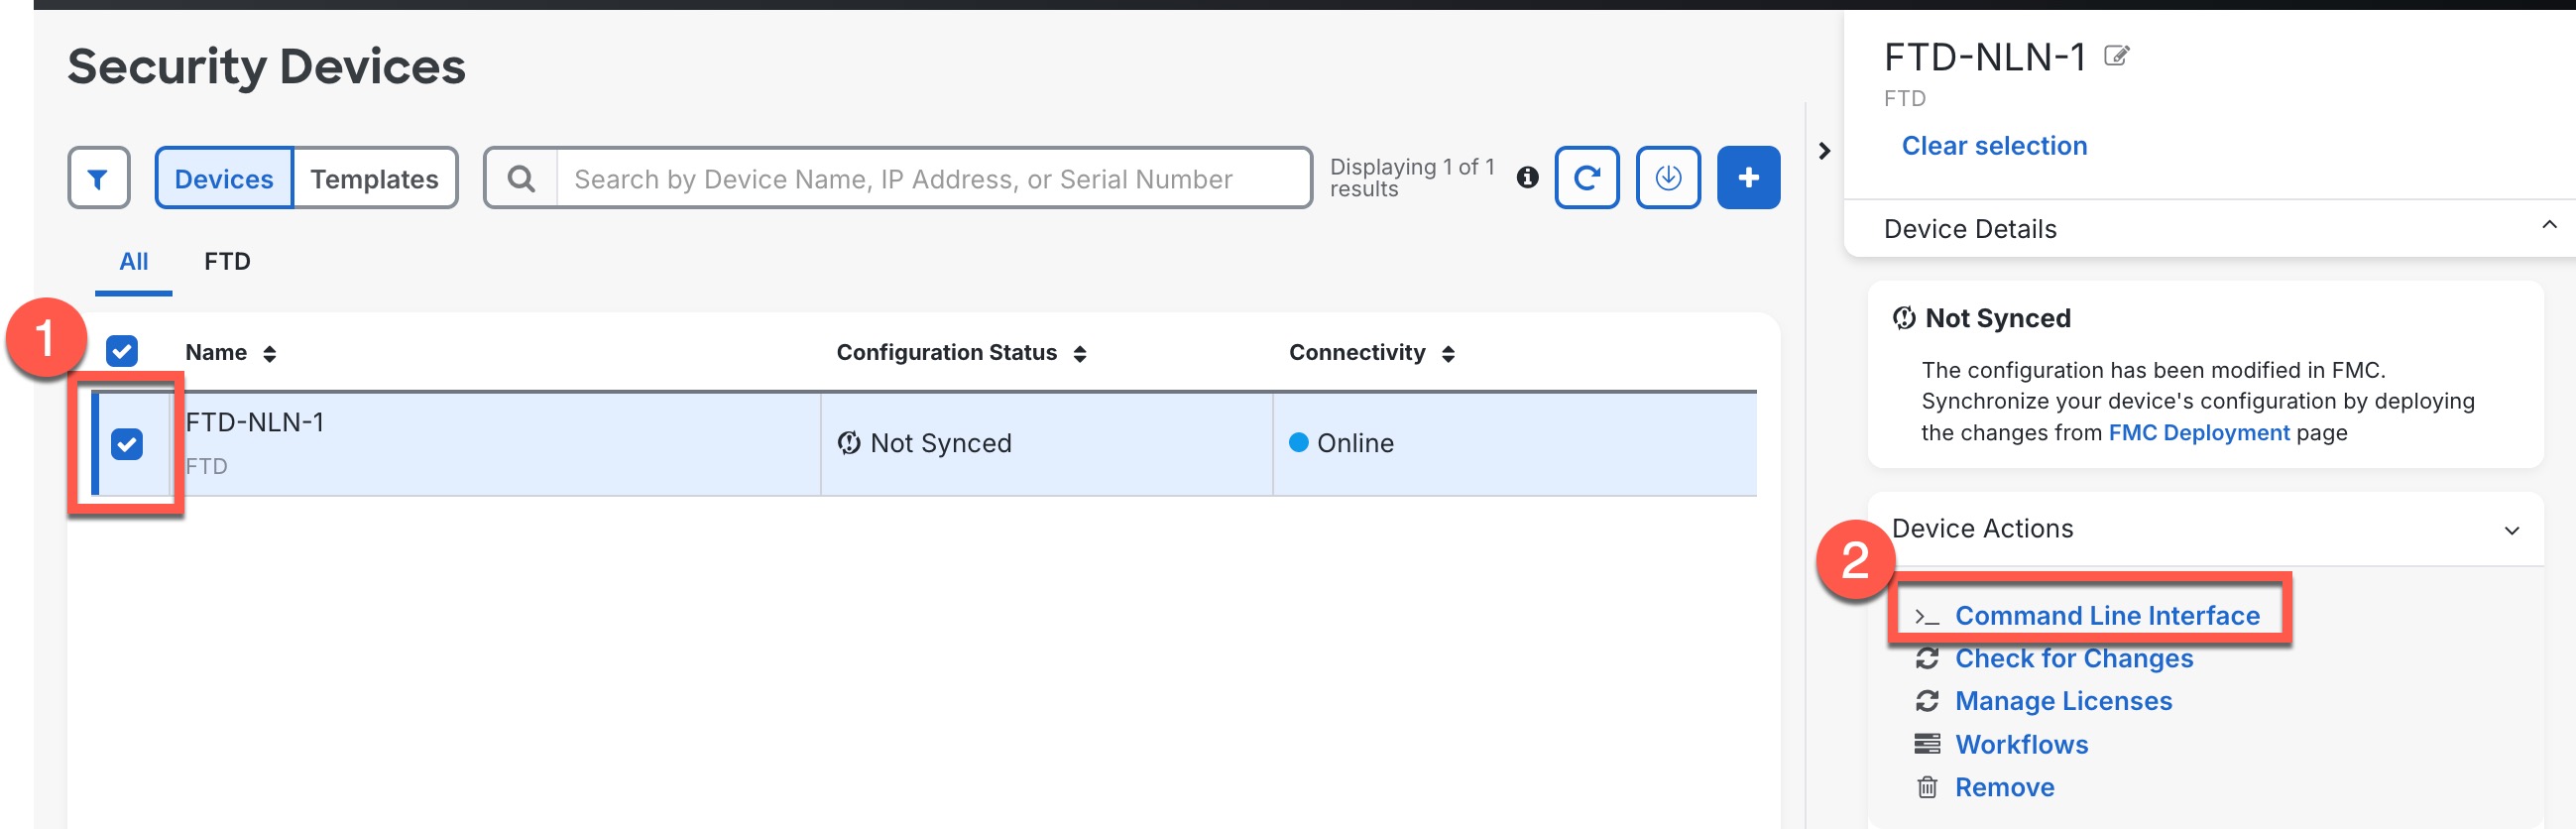Collapse the Device Actions section chevron

coord(2511,530)
